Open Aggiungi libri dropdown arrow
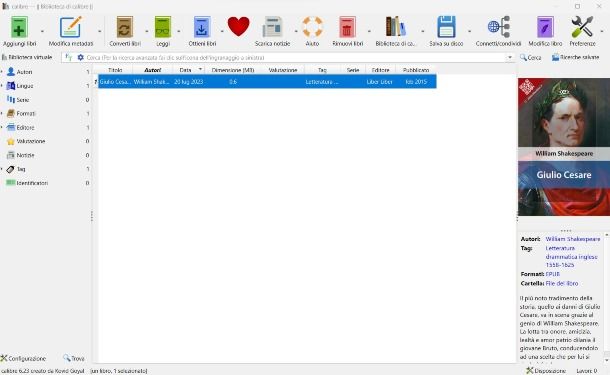The image size is (610, 375). coord(42,31)
